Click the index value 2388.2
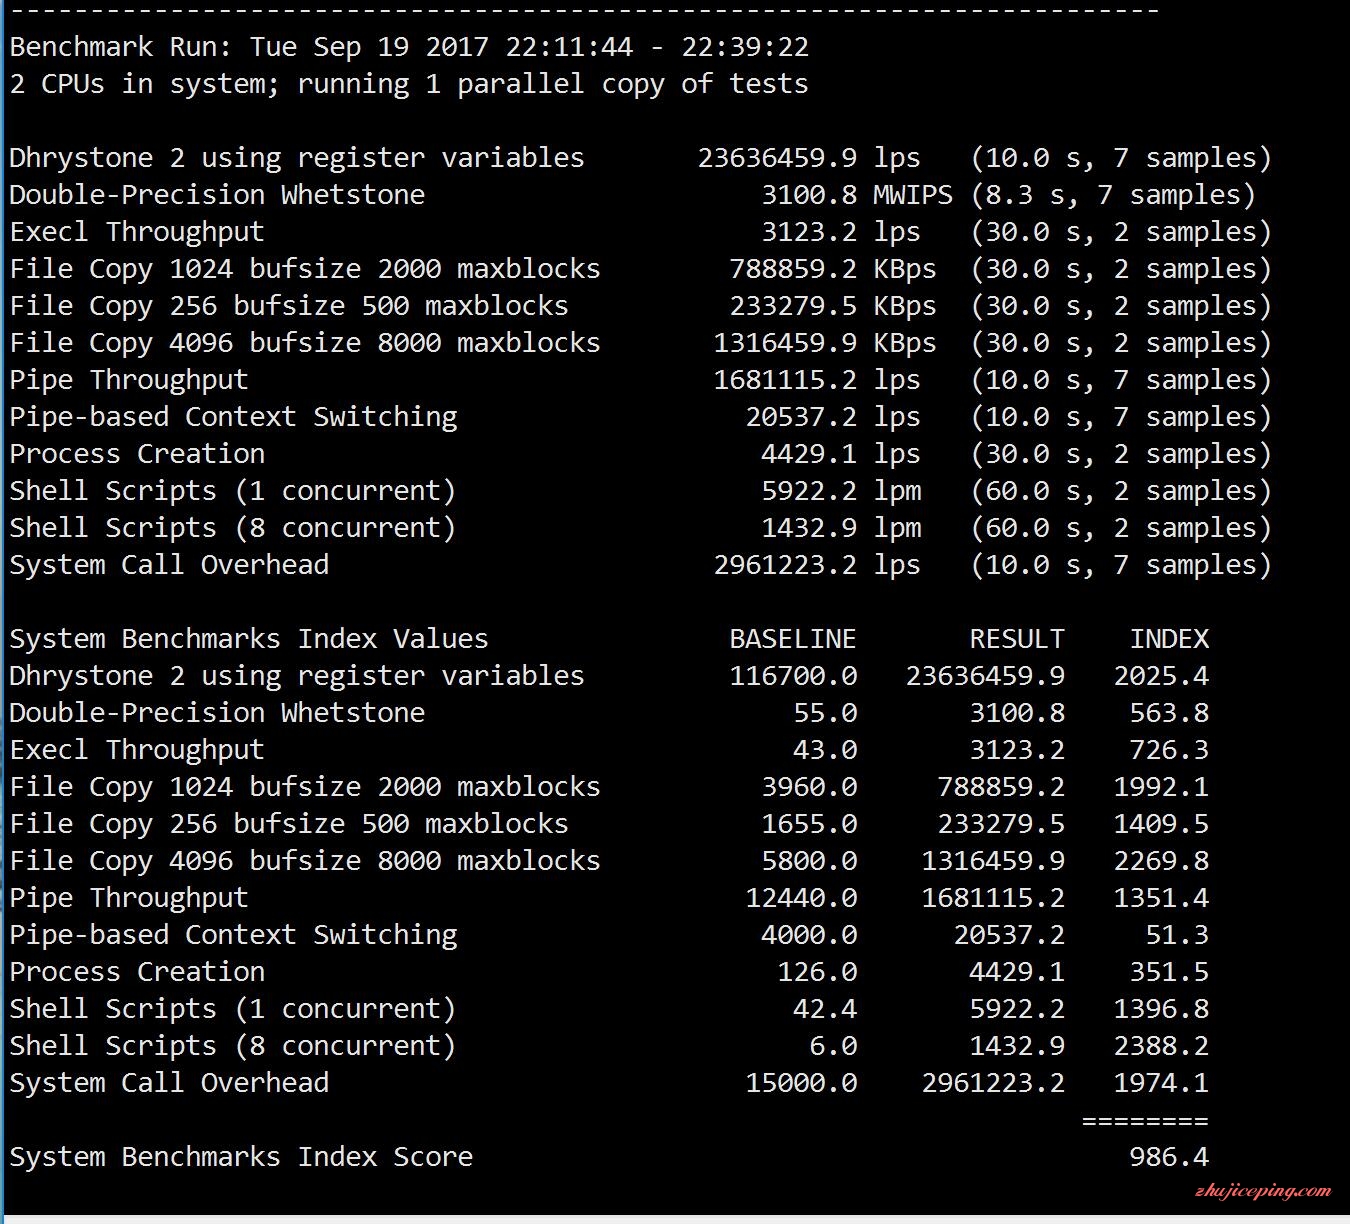This screenshot has width=1350, height=1224. [x=1161, y=1046]
